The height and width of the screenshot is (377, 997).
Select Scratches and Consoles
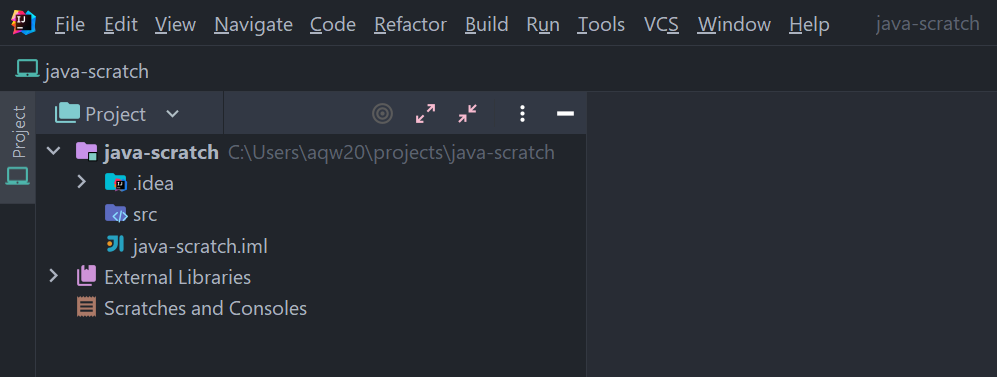tap(205, 308)
